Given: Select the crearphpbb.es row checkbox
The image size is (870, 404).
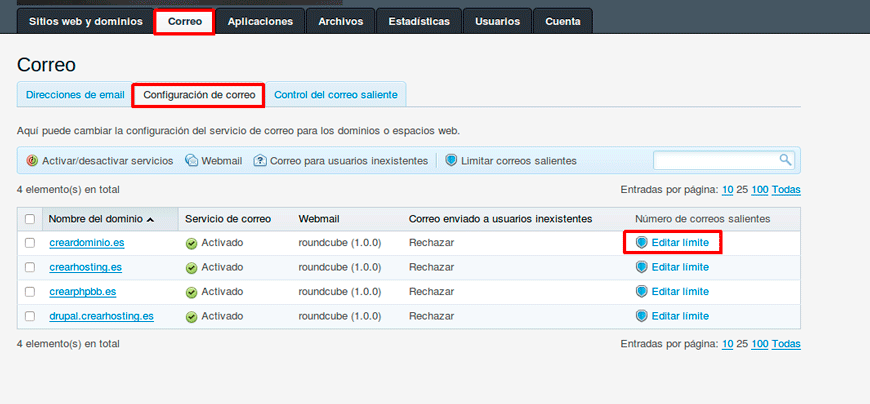Looking at the screenshot, I should point(30,292).
